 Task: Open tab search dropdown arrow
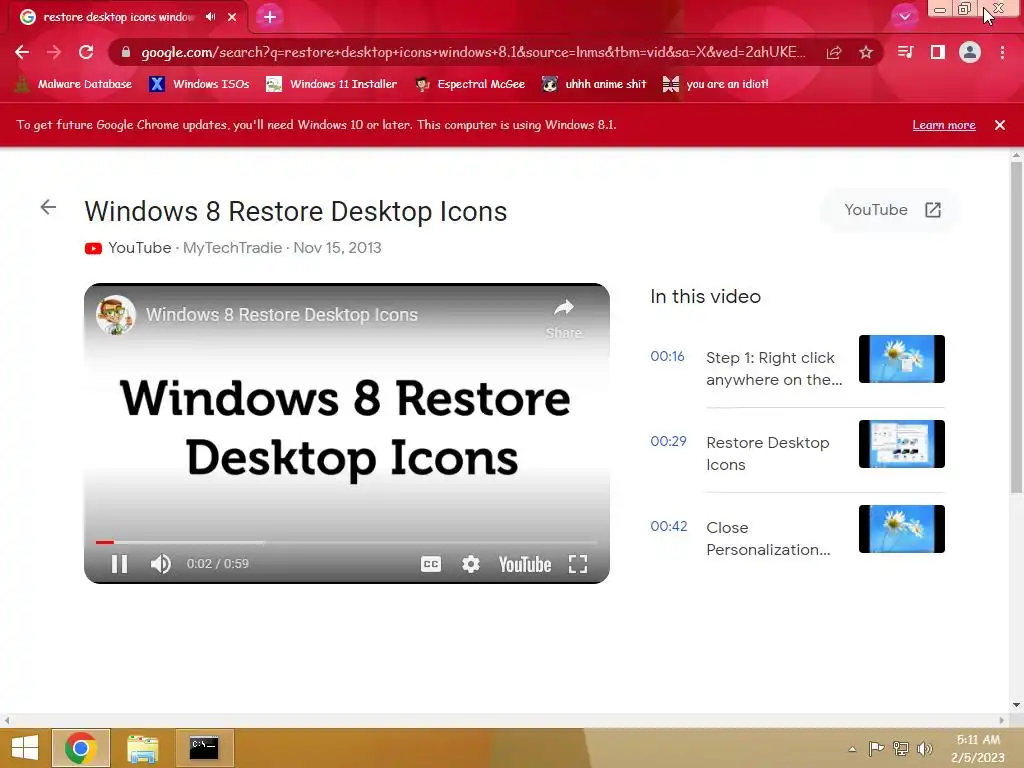coord(904,17)
